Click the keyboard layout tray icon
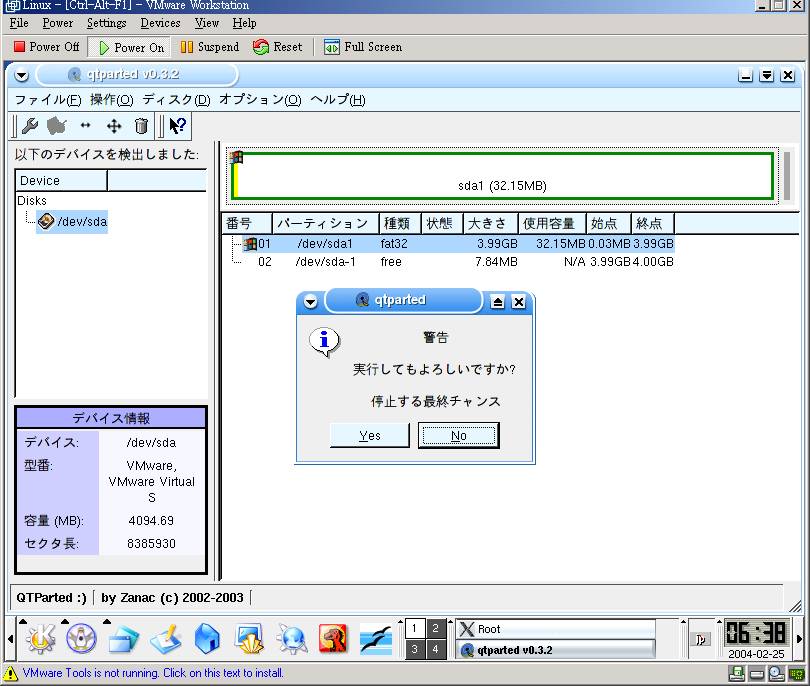Image resolution: width=810 pixels, height=686 pixels. [x=700, y=640]
